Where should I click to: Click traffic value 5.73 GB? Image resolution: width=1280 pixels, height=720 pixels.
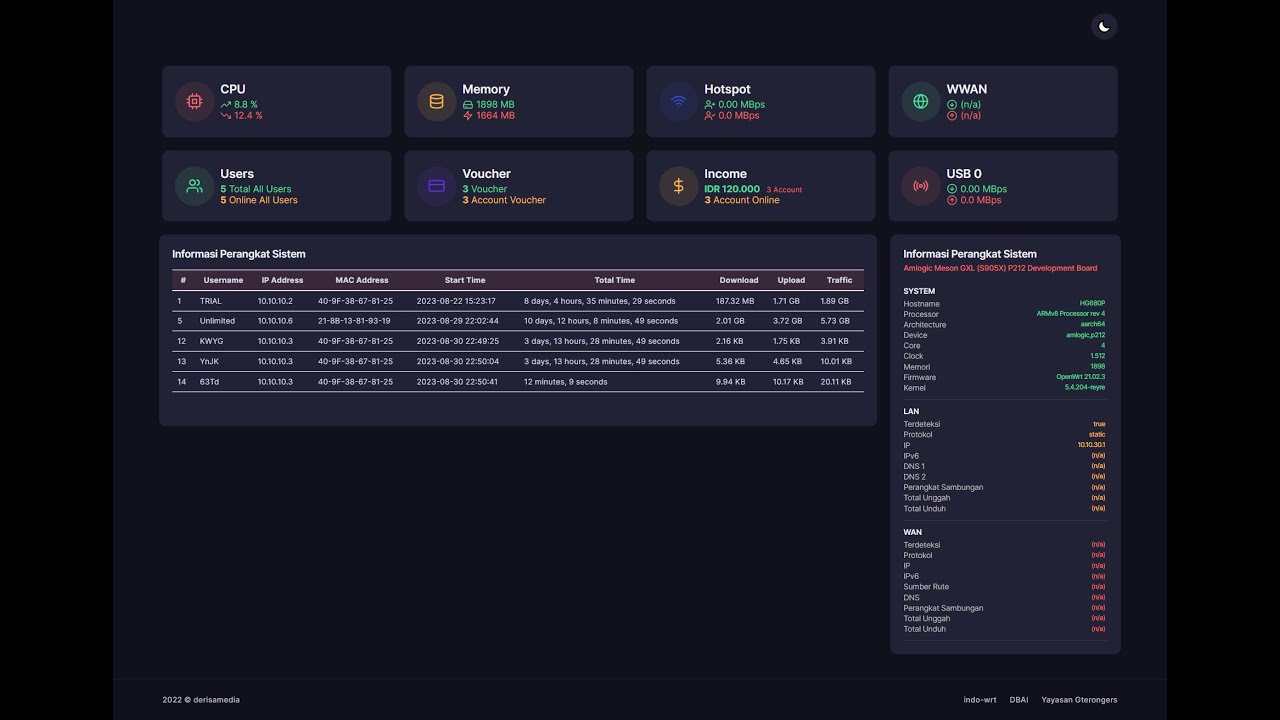coord(835,321)
